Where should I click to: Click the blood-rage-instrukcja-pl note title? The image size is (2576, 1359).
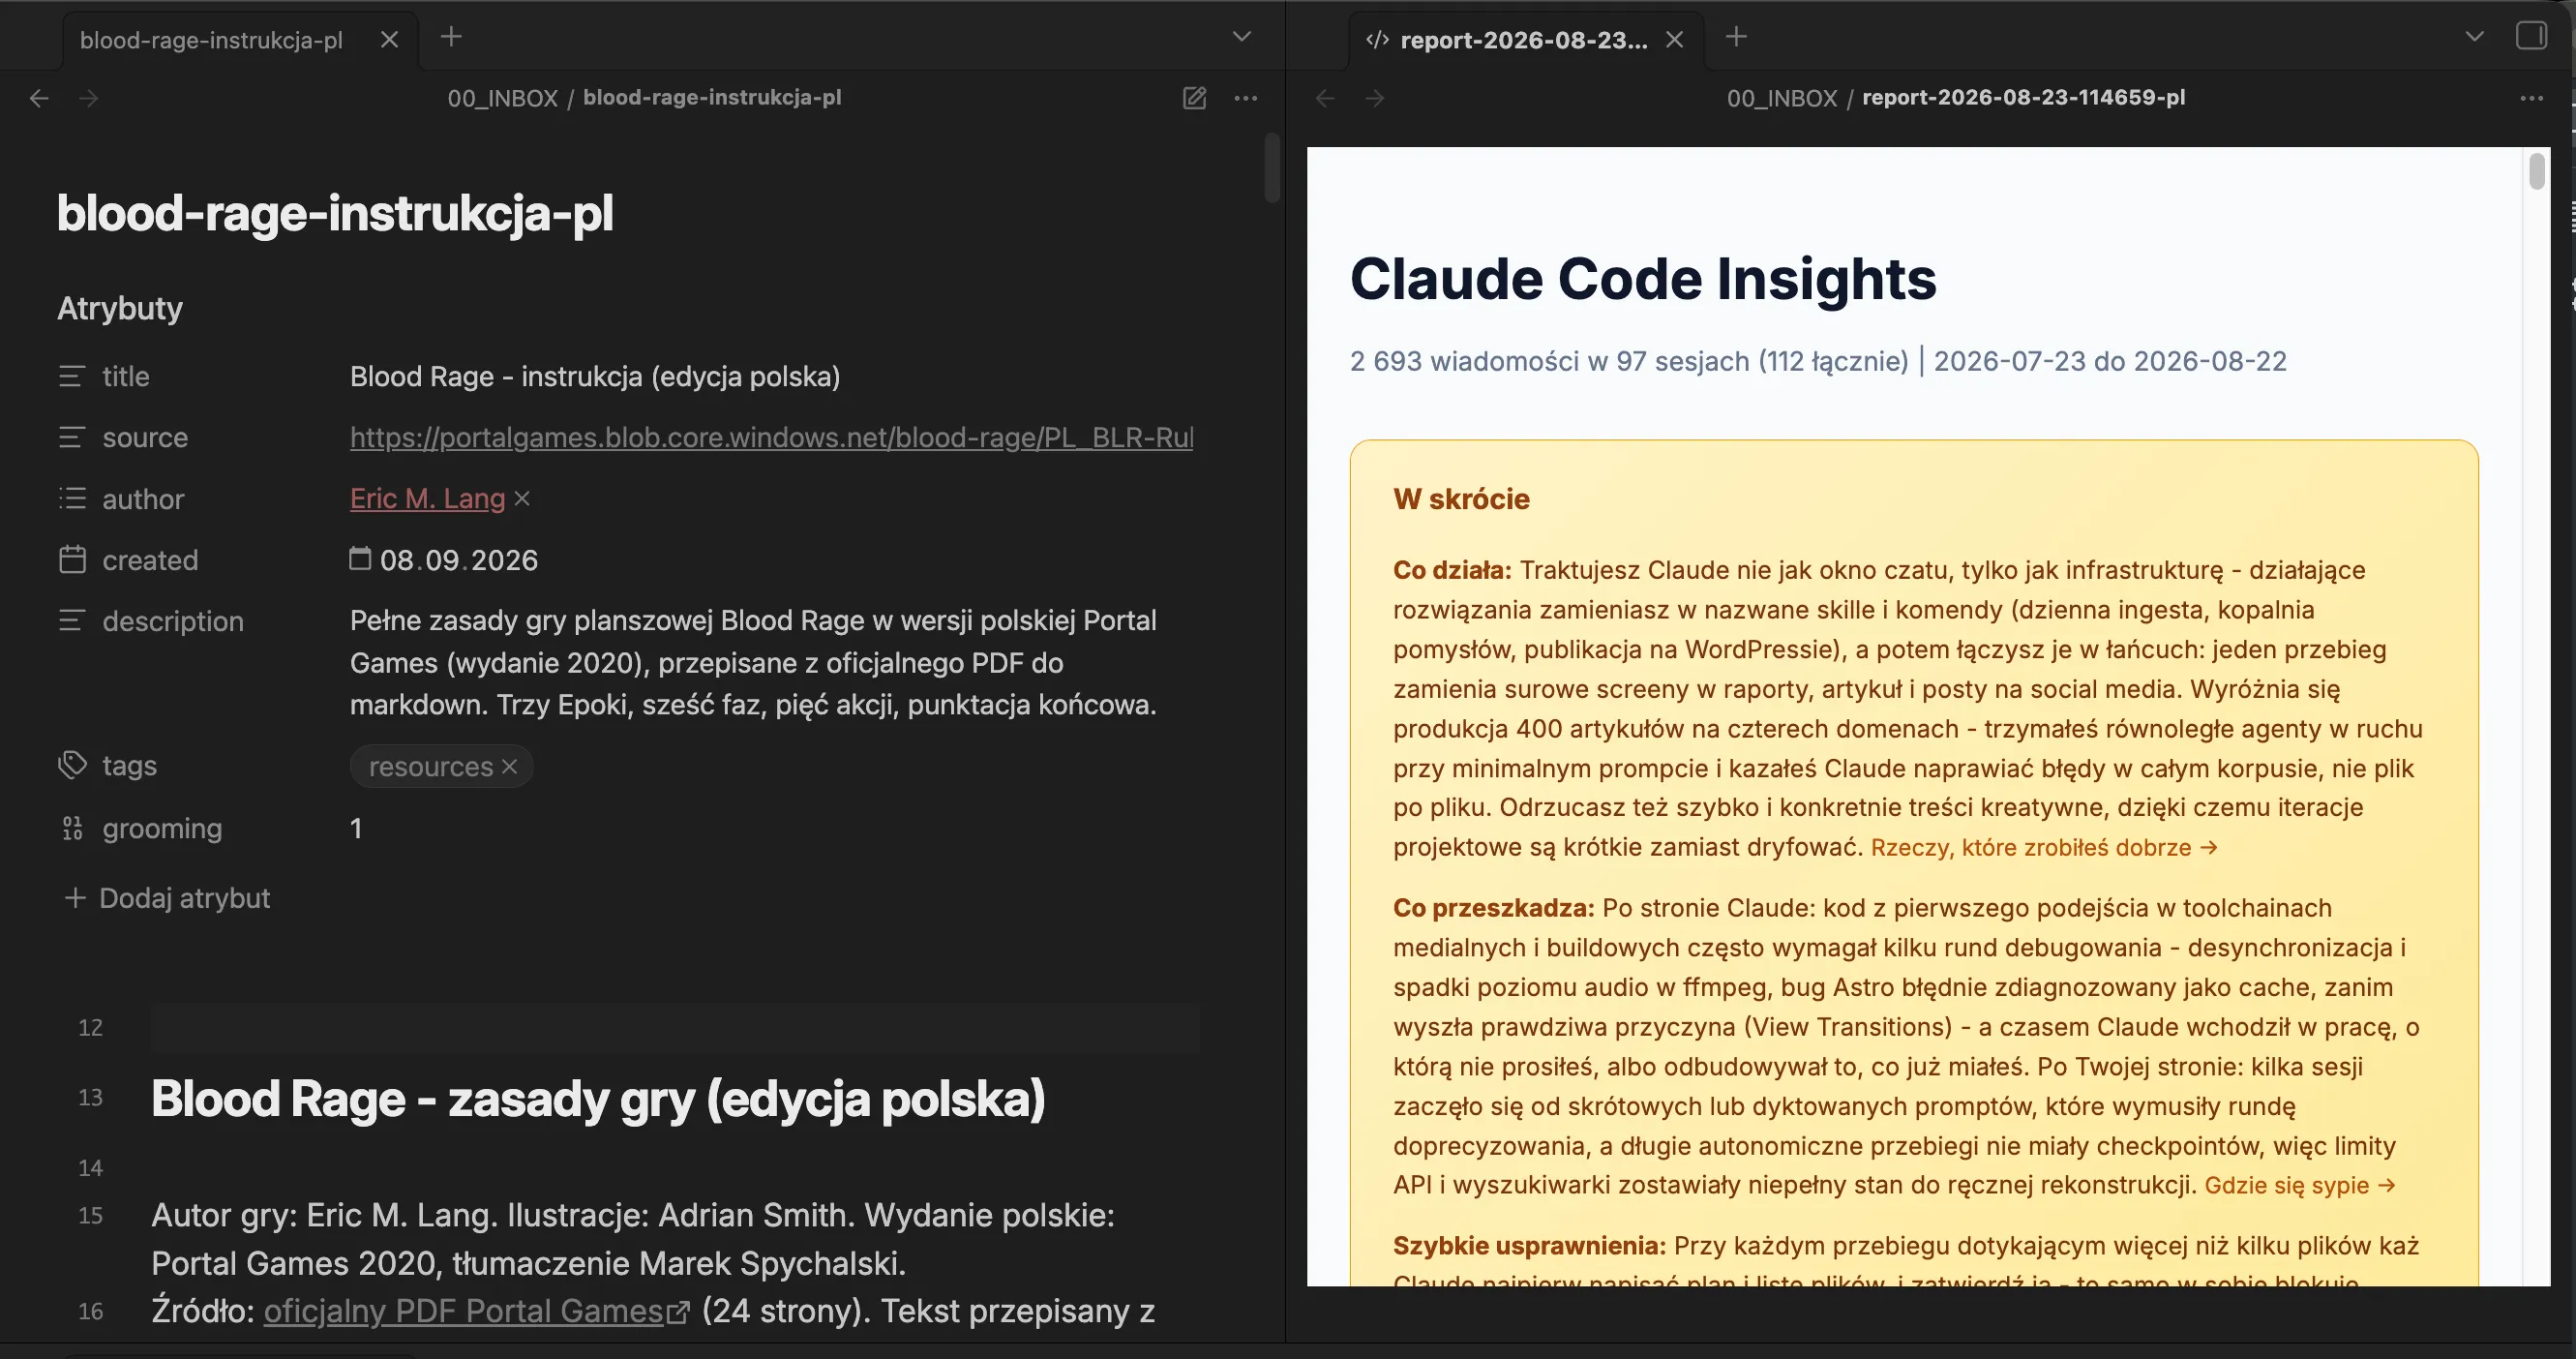pos(335,213)
